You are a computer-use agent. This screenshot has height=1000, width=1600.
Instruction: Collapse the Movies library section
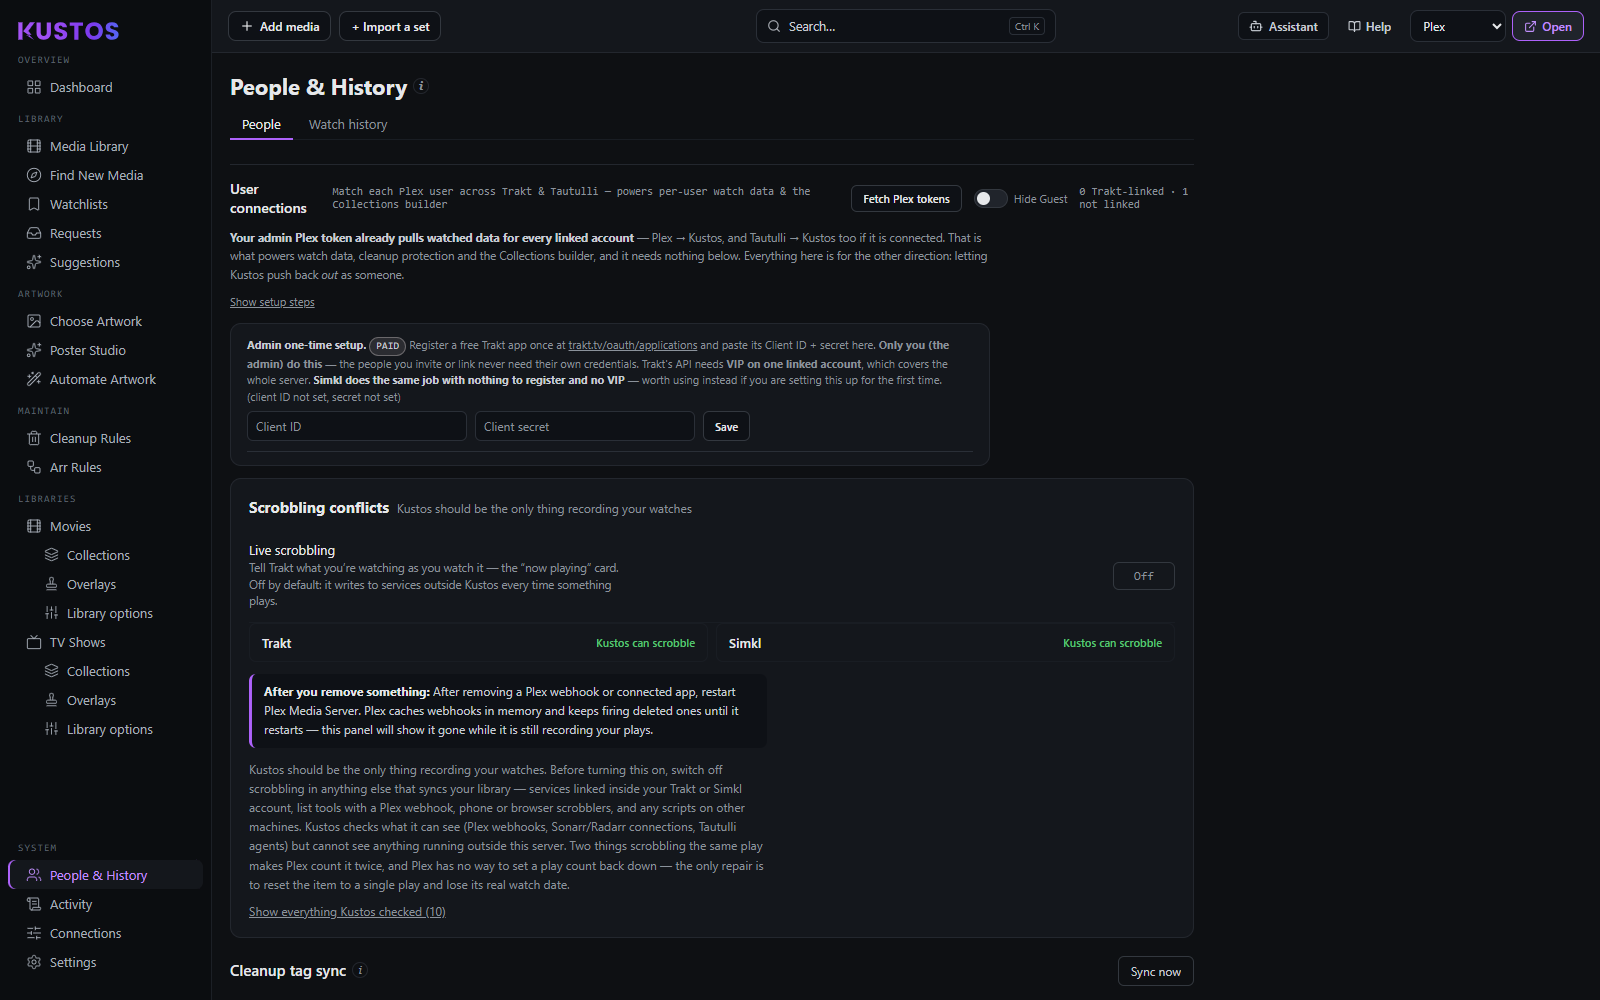tap(70, 526)
